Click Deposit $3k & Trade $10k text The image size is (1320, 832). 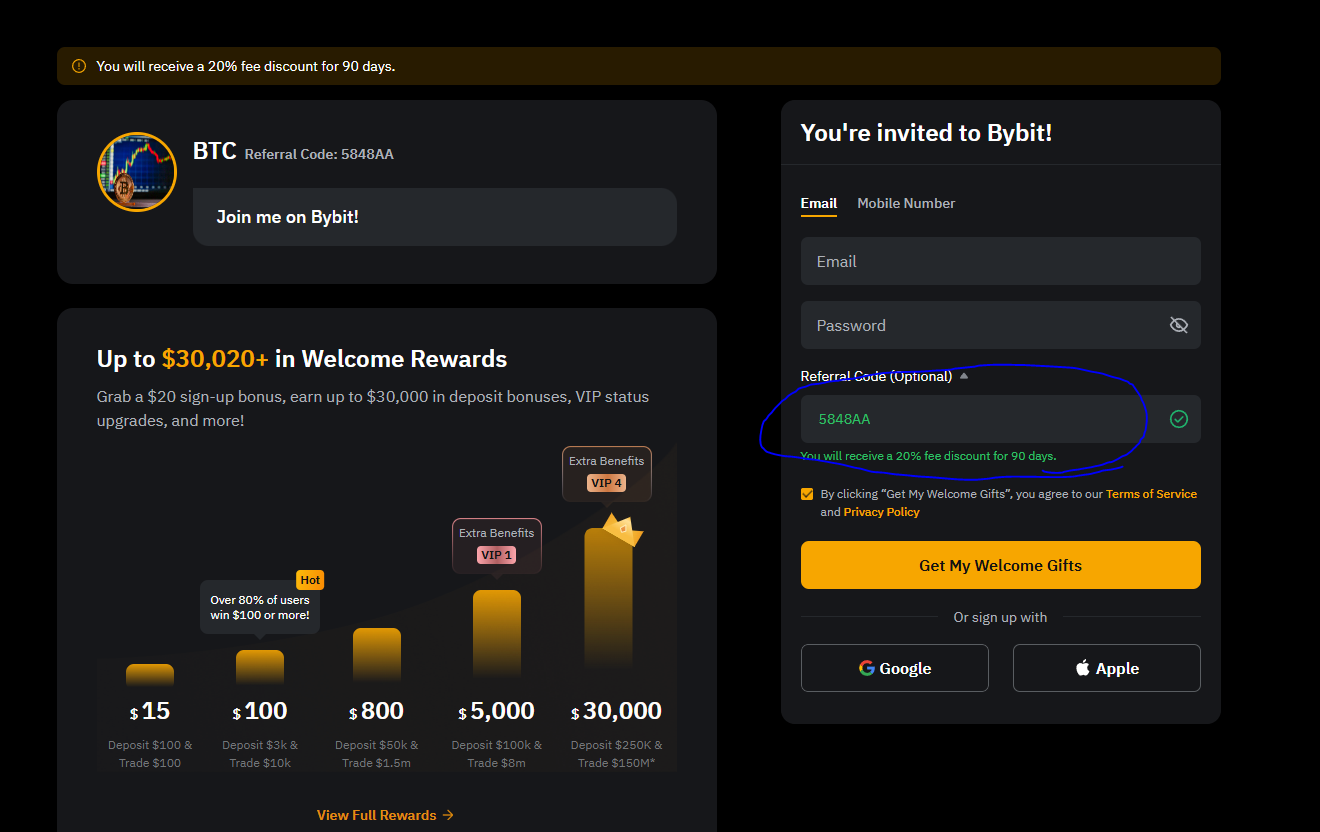260,754
